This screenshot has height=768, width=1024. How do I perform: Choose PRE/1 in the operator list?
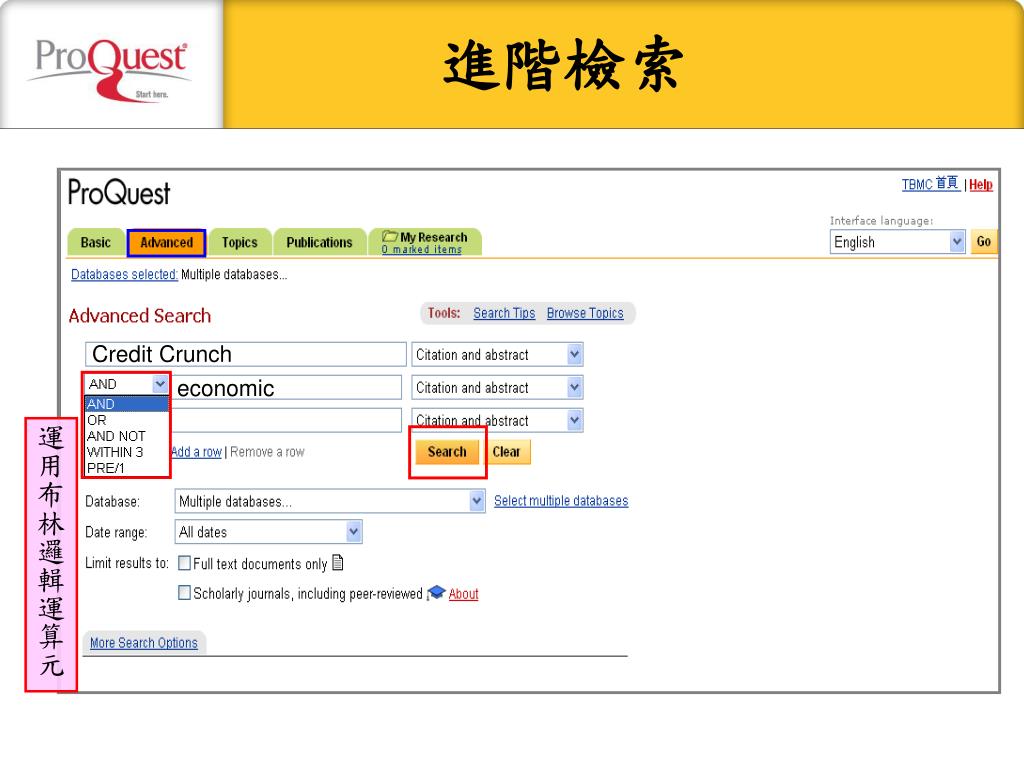coord(127,468)
